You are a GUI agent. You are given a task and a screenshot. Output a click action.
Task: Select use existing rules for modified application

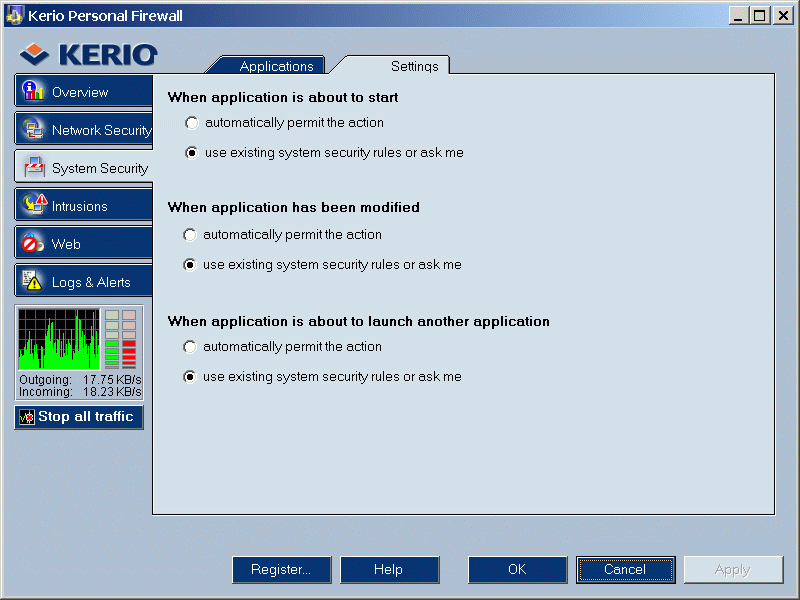pyautogui.click(x=190, y=265)
